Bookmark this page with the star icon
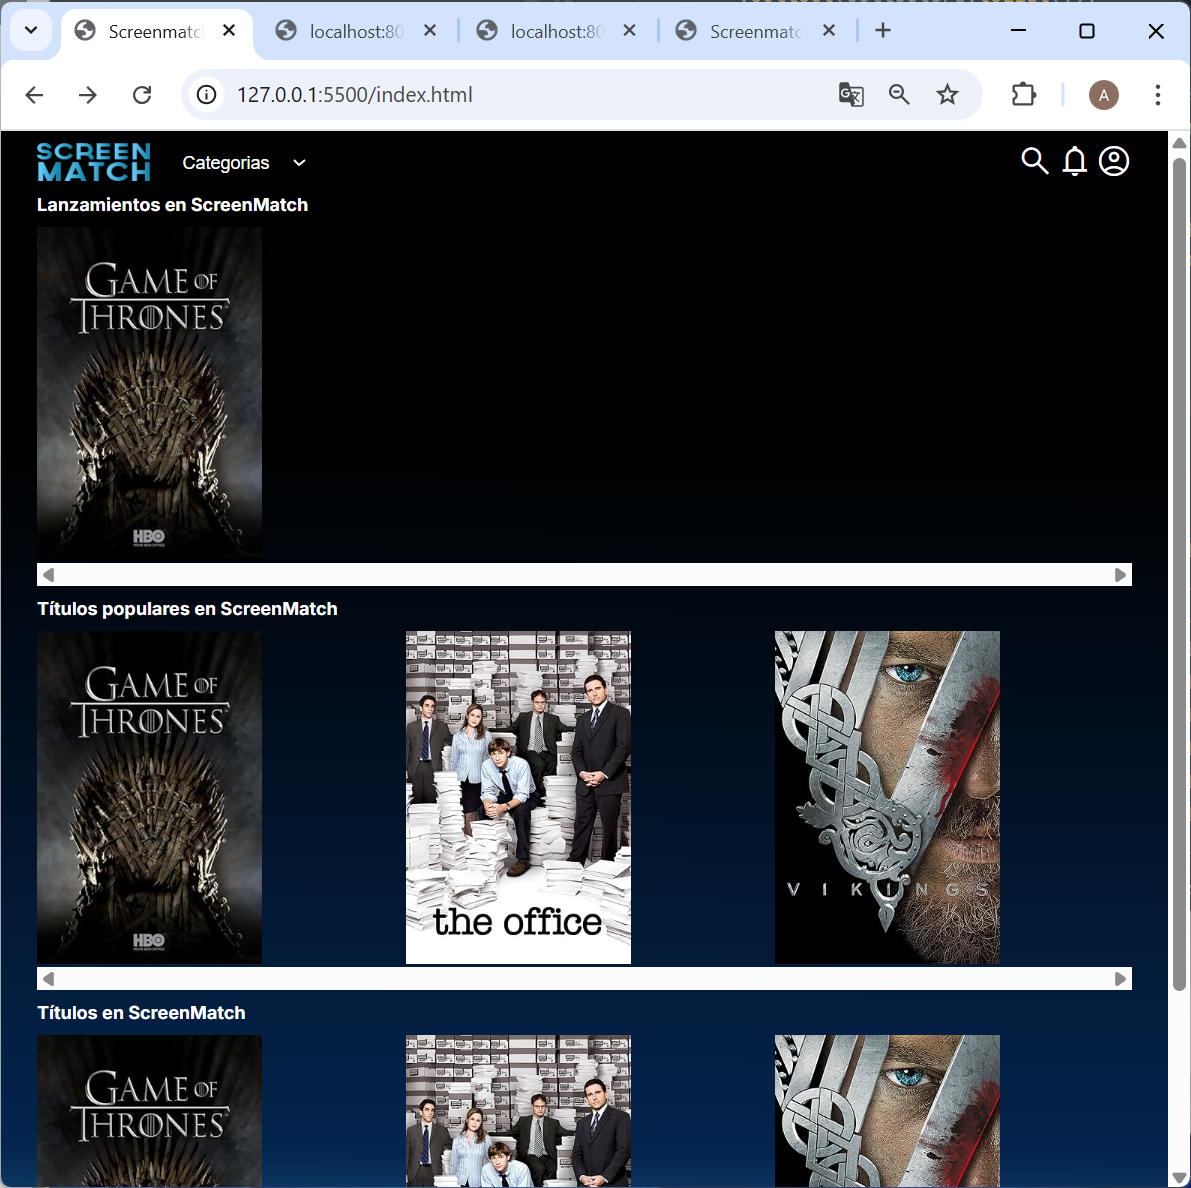1191x1188 pixels. coord(947,95)
